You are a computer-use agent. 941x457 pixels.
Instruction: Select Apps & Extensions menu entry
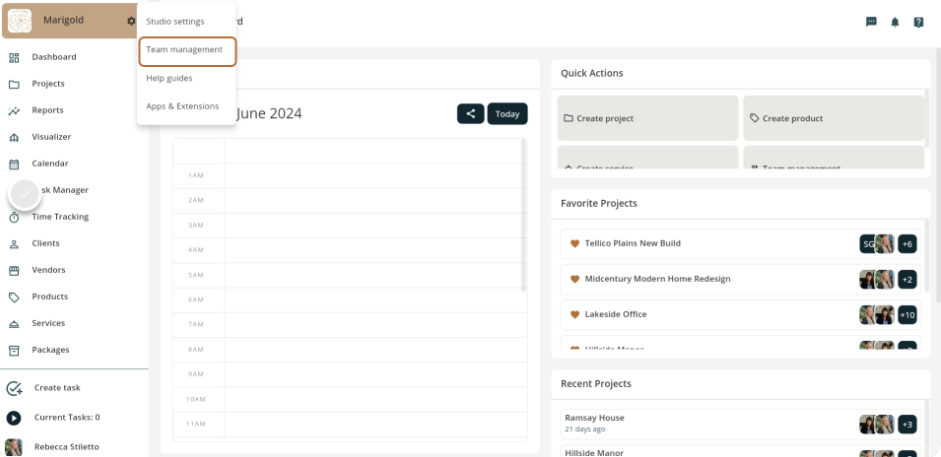tap(182, 106)
